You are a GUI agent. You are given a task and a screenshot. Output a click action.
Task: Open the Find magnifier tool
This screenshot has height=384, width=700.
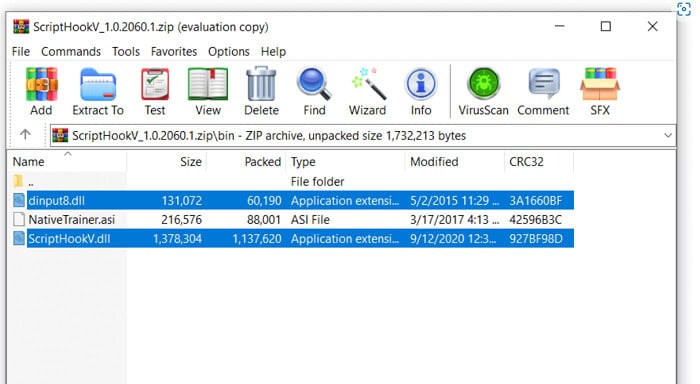click(314, 83)
